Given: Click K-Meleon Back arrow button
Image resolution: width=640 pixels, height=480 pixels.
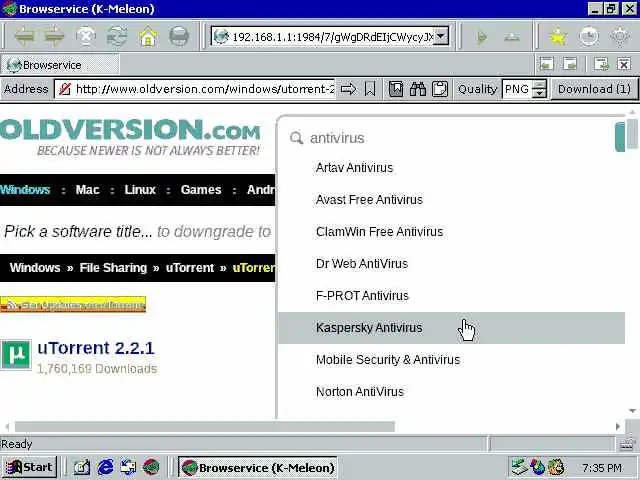Looking at the screenshot, I should [24, 37].
